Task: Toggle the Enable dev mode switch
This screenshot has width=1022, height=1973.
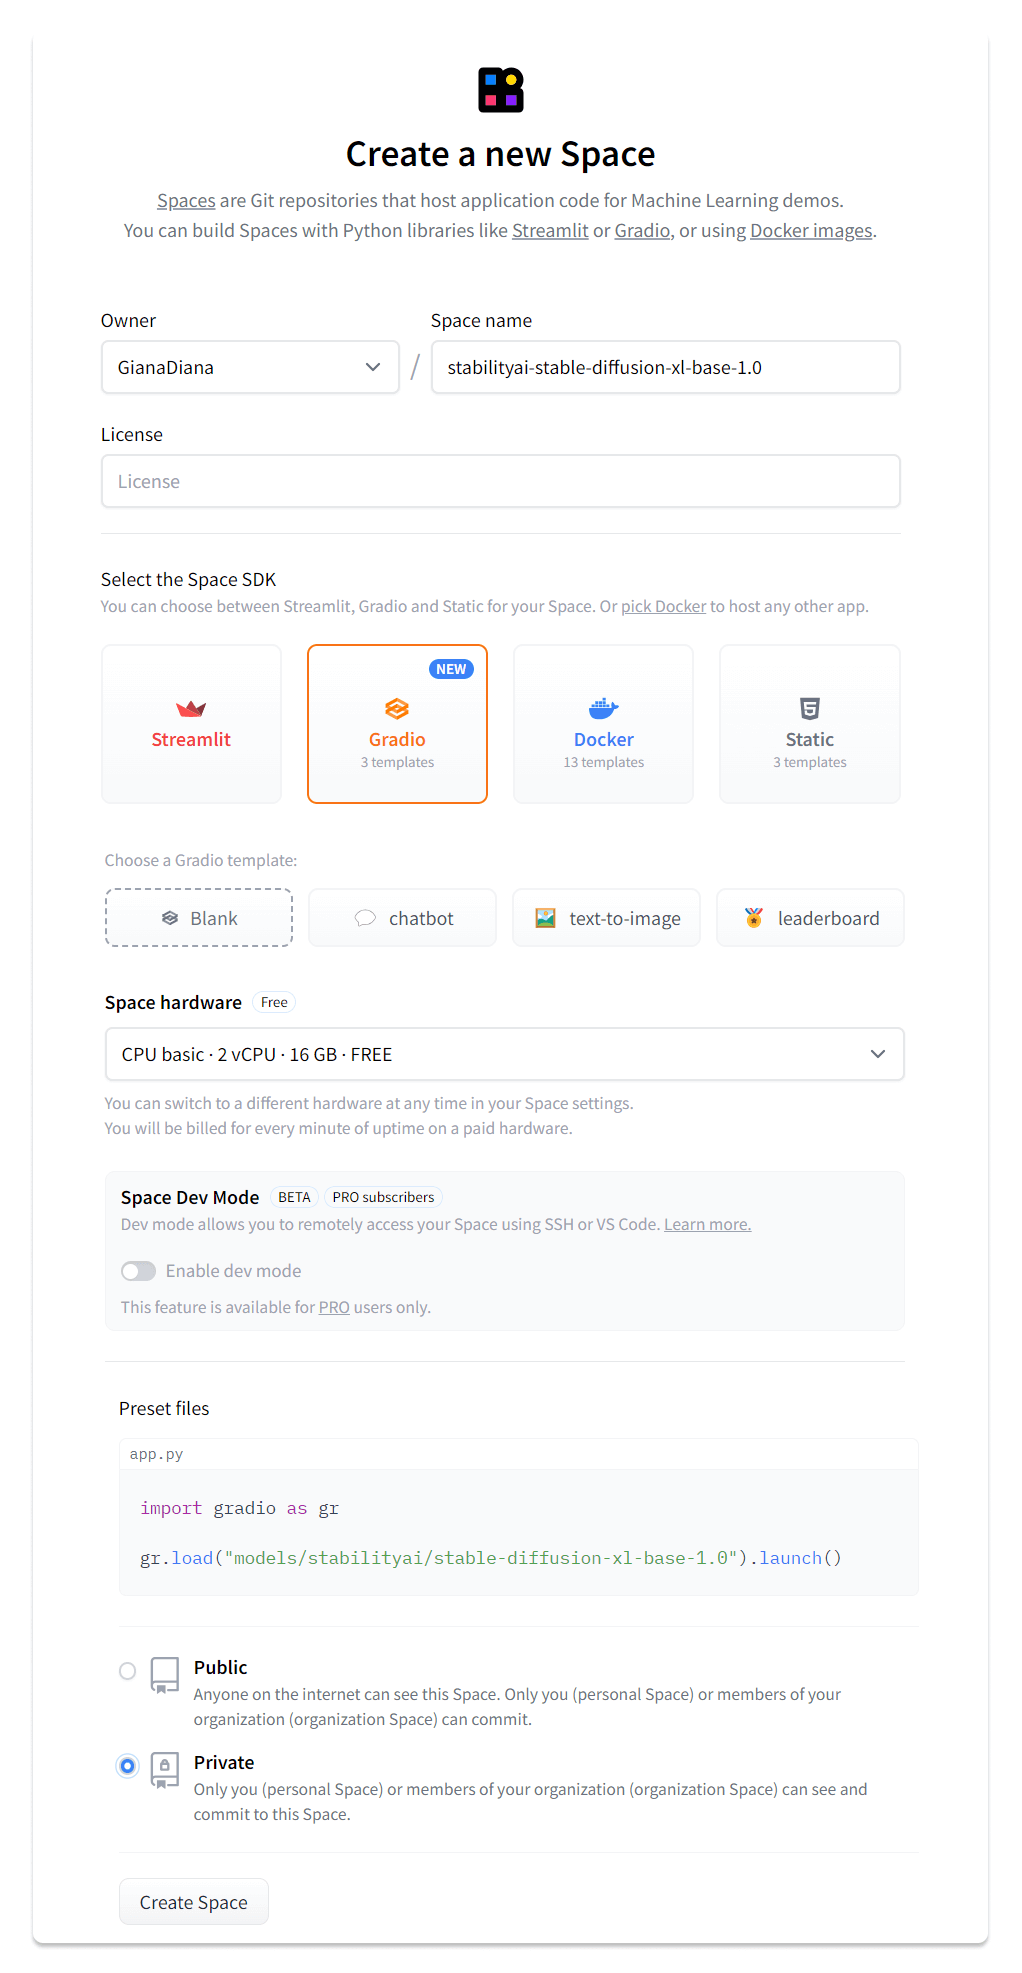Action: tap(139, 1271)
